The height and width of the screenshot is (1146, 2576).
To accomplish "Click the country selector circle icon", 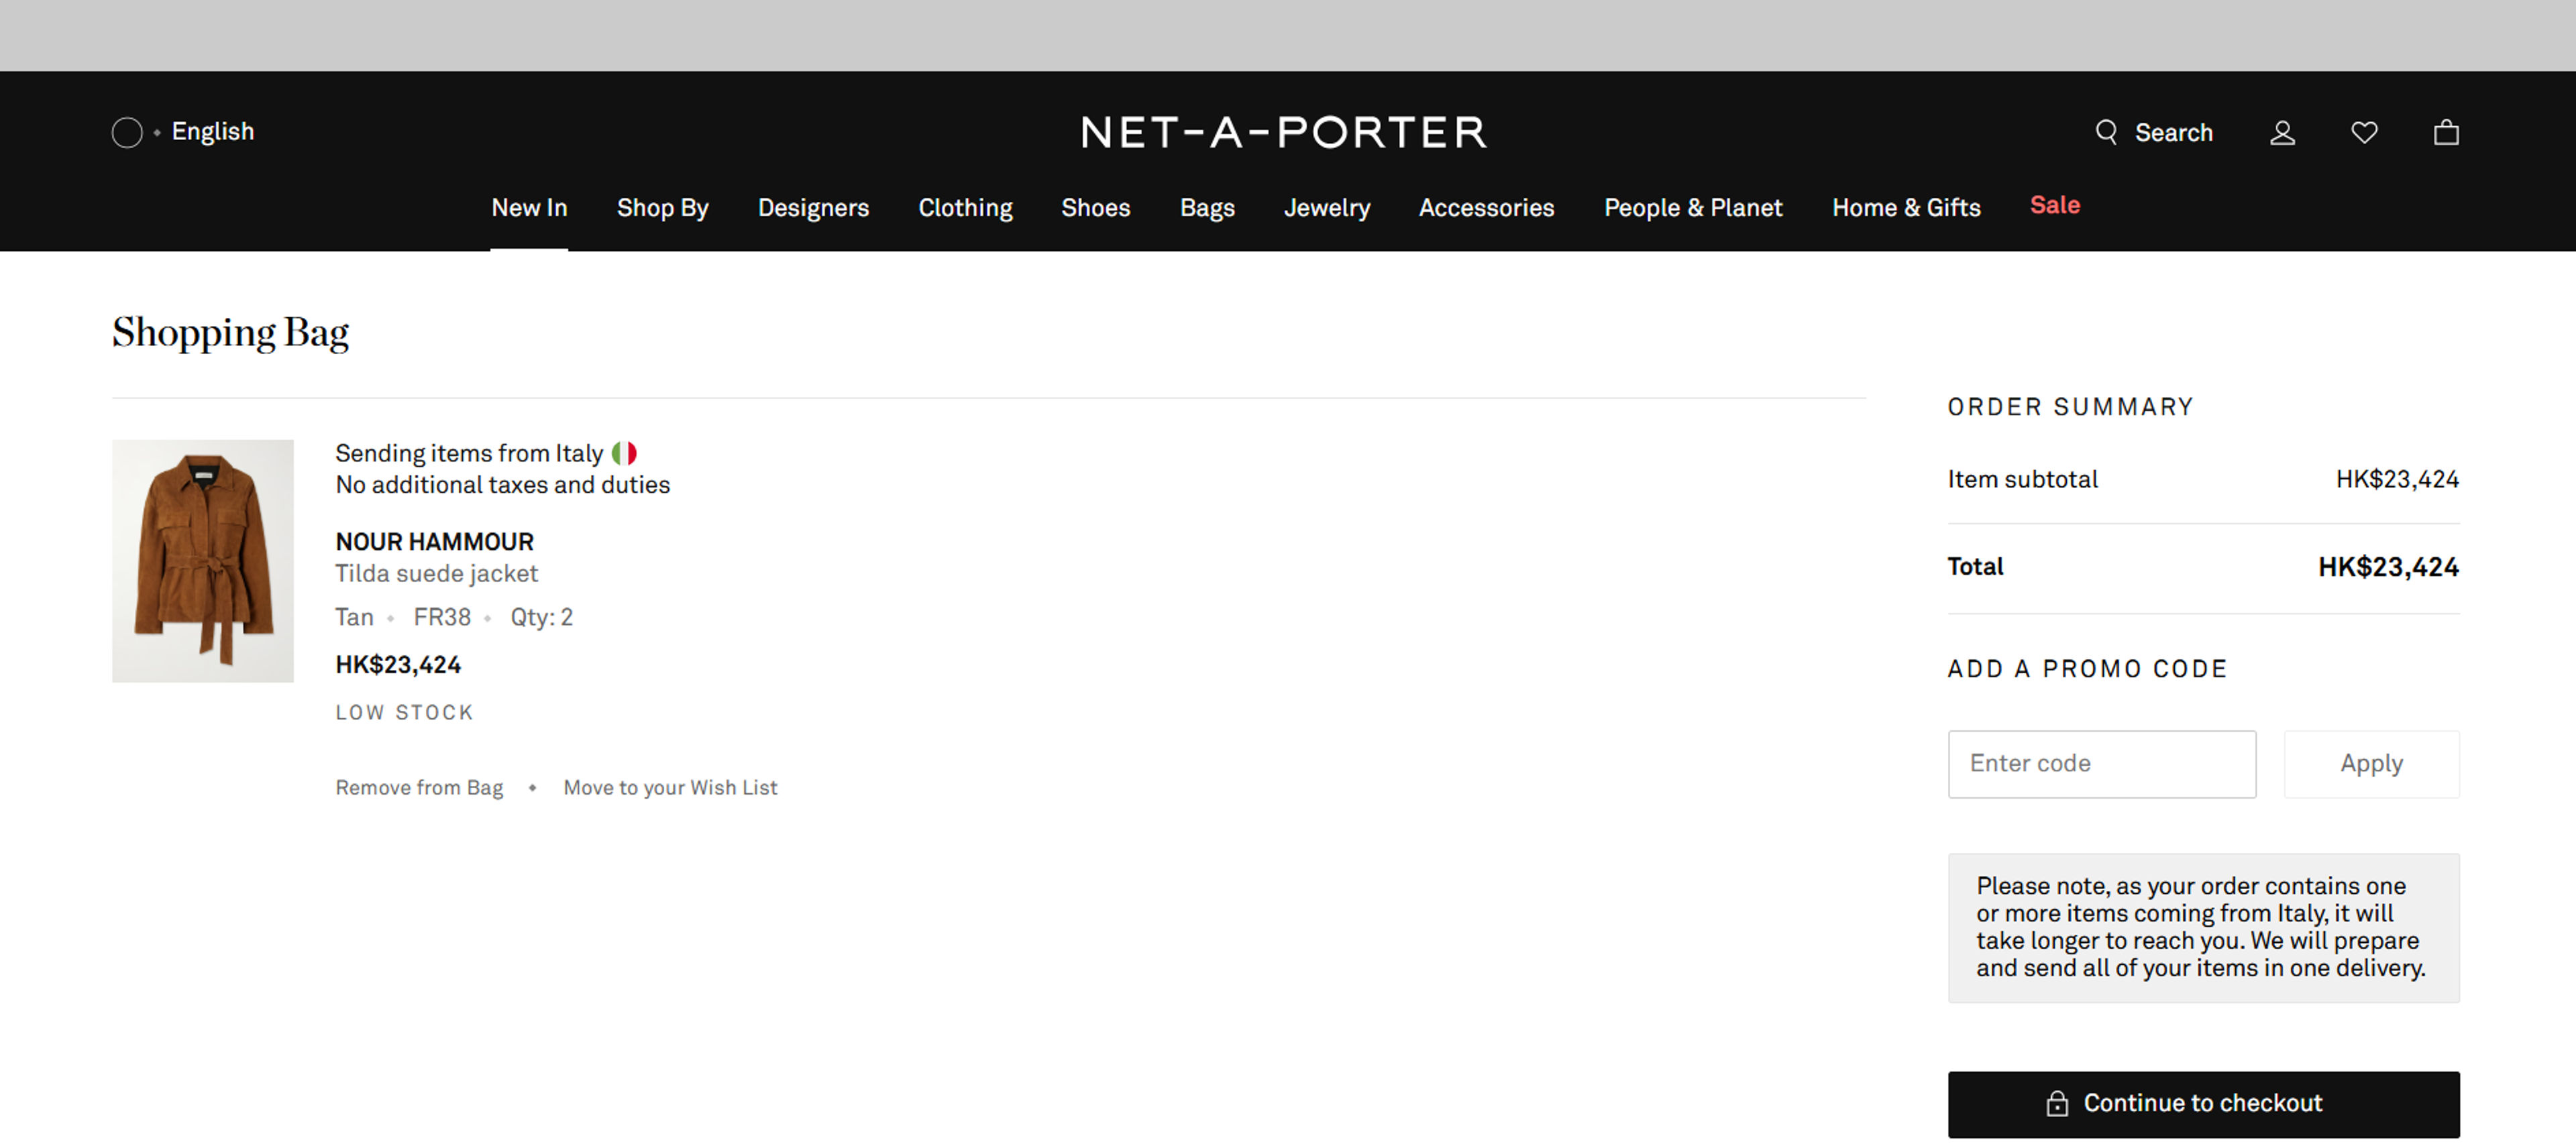I will [x=127, y=132].
